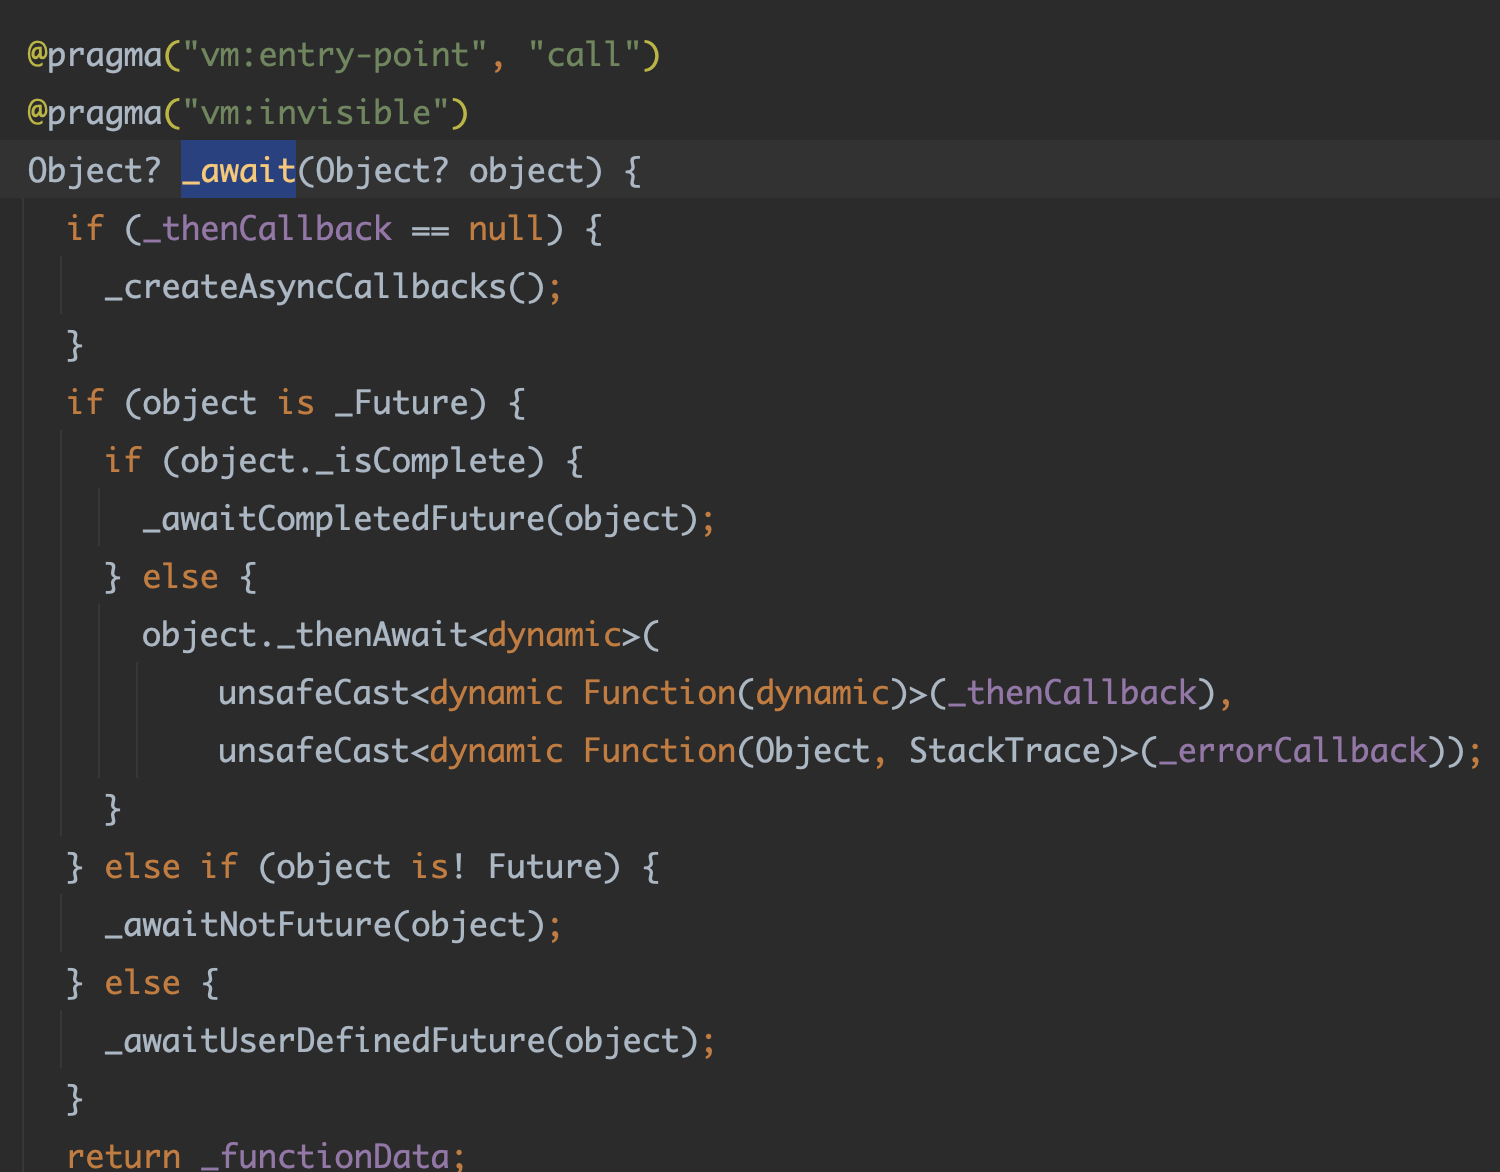This screenshot has width=1500, height=1172.
Task: Click _functionData in return statement
Action: tap(325, 1156)
